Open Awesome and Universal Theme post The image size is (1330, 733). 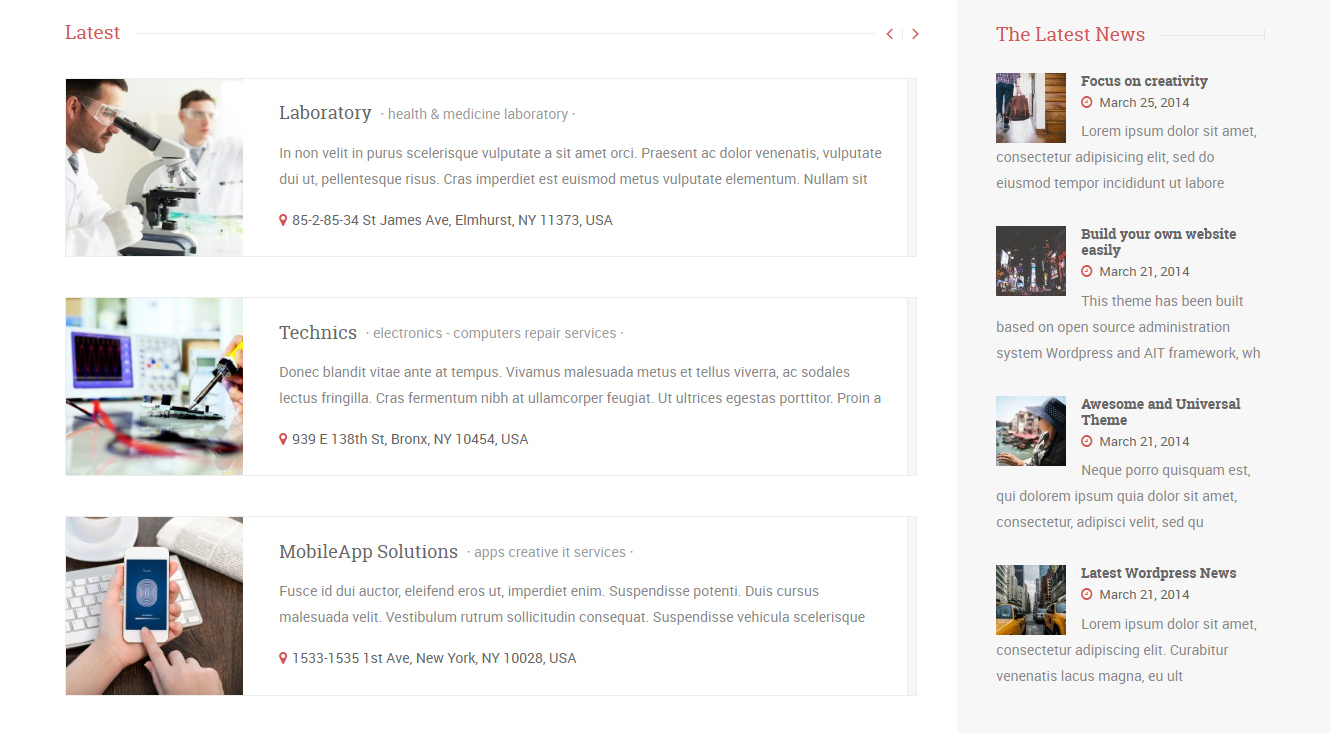pyautogui.click(x=1160, y=412)
